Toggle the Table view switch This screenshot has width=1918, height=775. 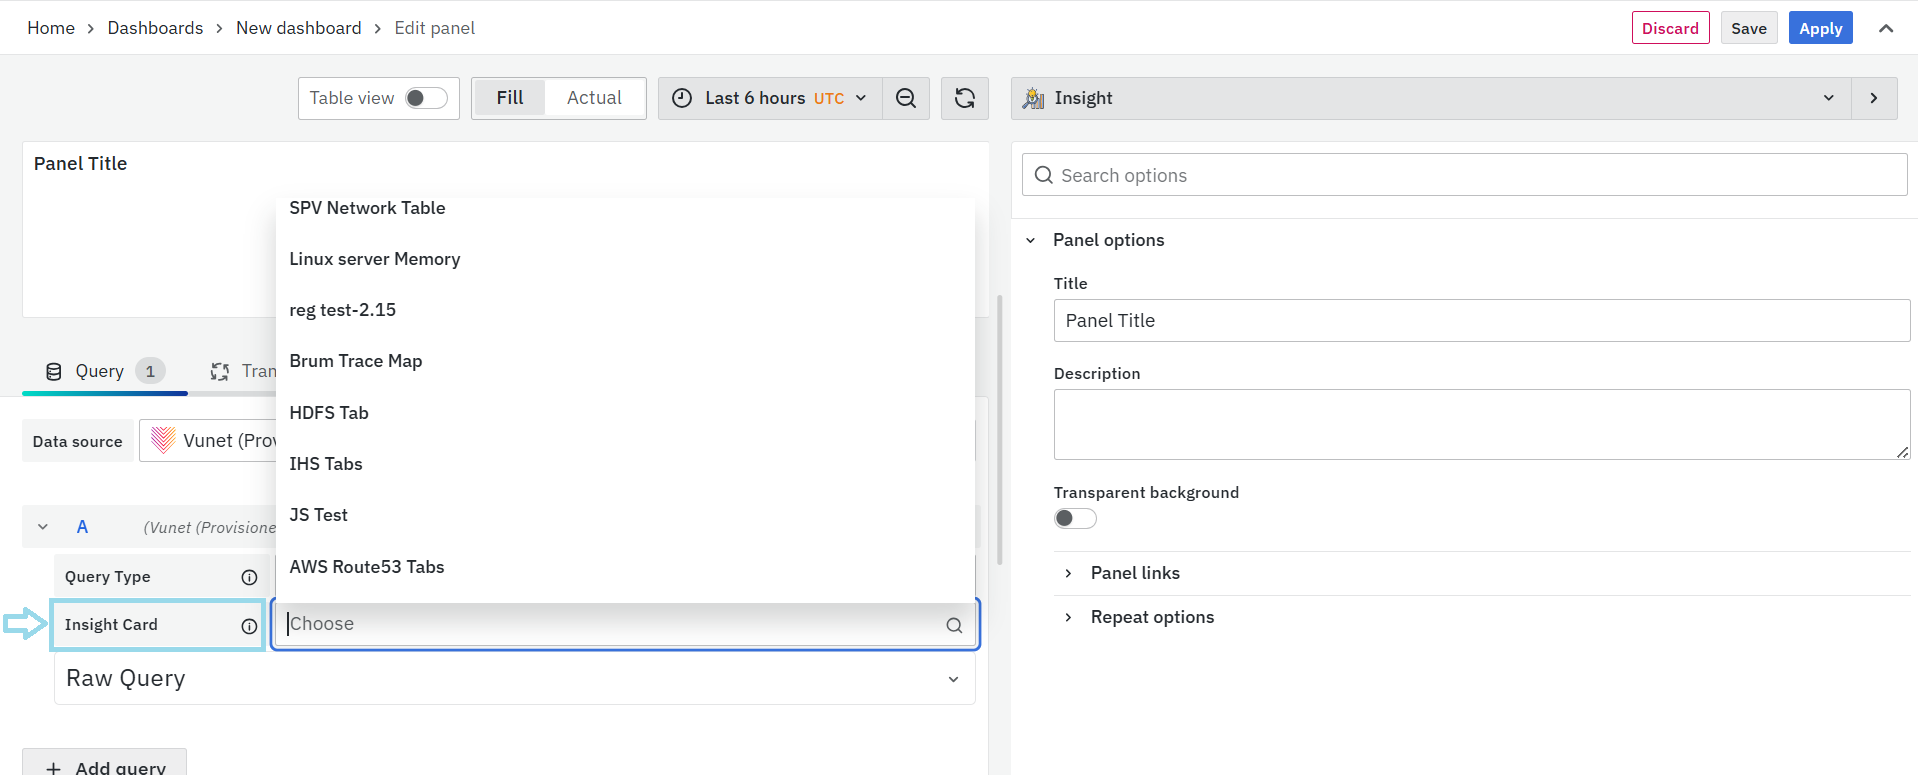tap(426, 98)
